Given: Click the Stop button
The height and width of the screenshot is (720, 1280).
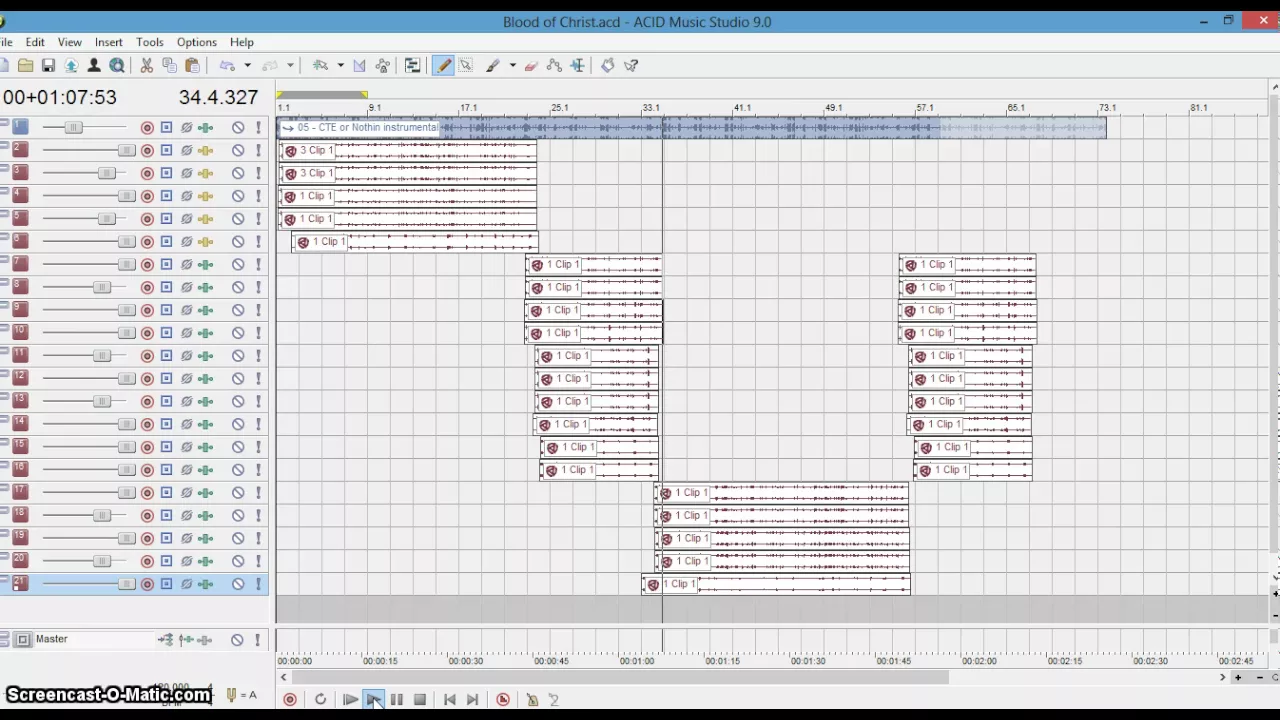Looking at the screenshot, I should [420, 700].
